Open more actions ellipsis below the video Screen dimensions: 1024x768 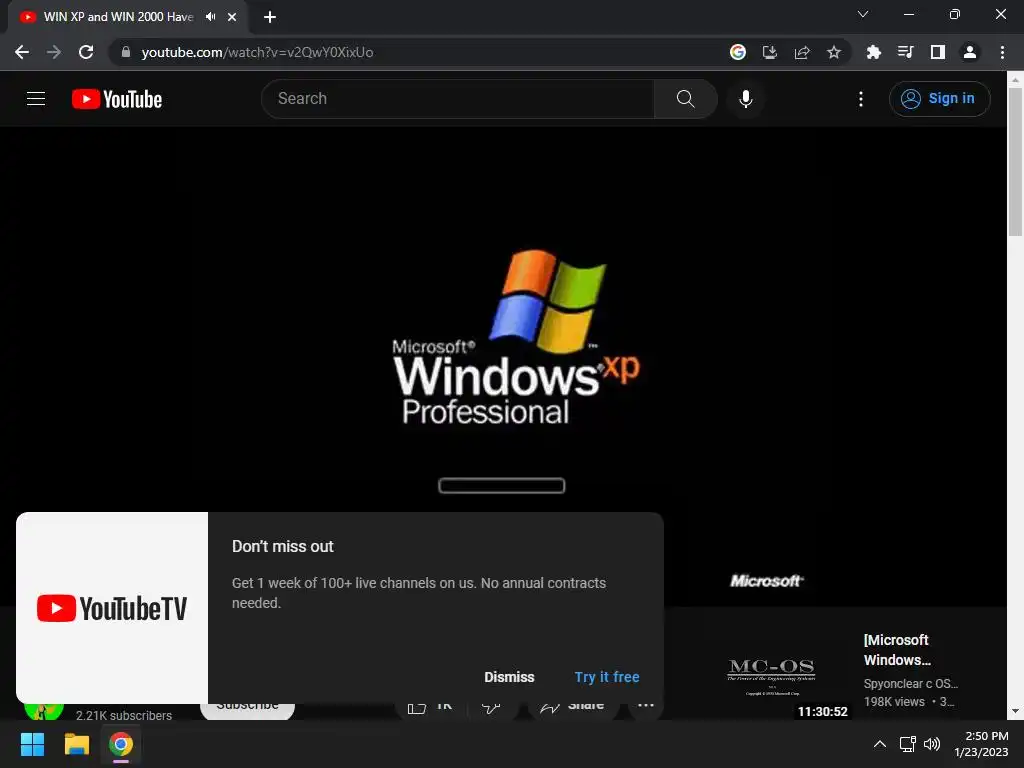[x=646, y=705]
